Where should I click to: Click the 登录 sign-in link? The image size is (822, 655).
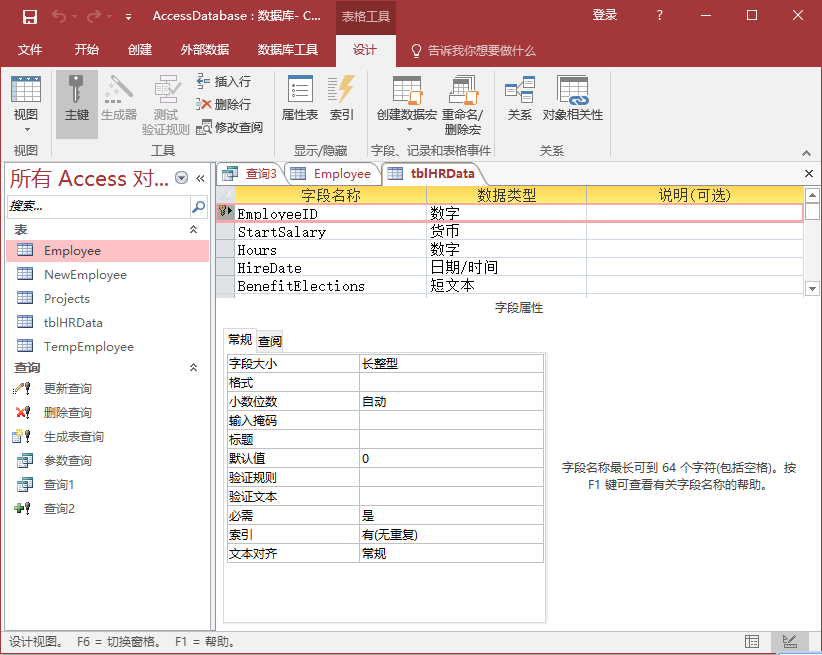click(x=605, y=16)
